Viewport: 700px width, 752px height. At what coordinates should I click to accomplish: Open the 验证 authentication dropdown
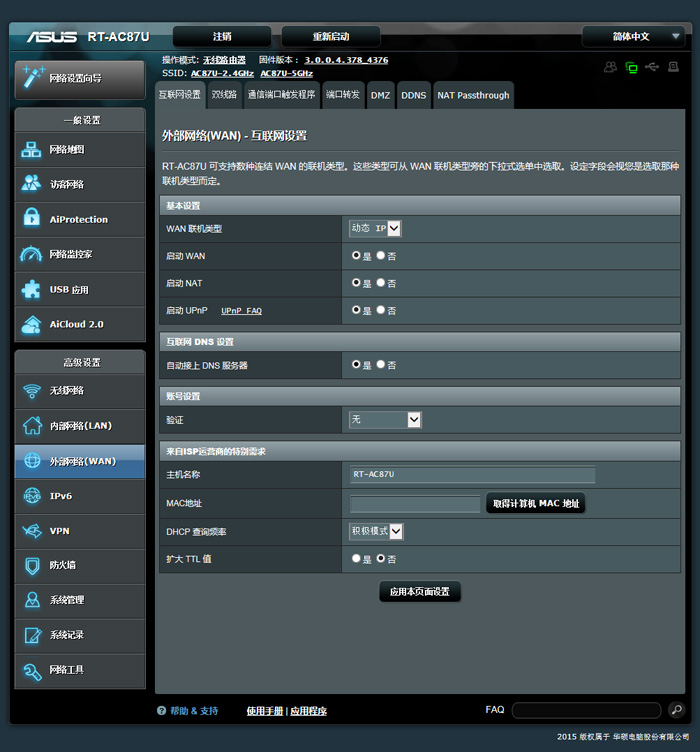385,420
